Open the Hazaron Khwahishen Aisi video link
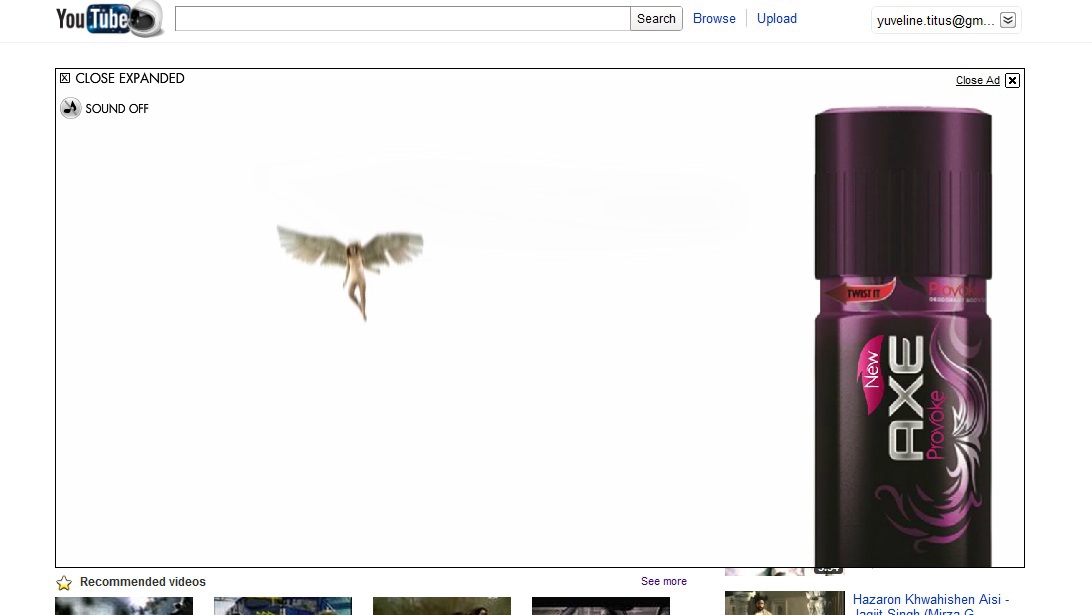Image resolution: width=1092 pixels, height=615 pixels. tap(931, 603)
